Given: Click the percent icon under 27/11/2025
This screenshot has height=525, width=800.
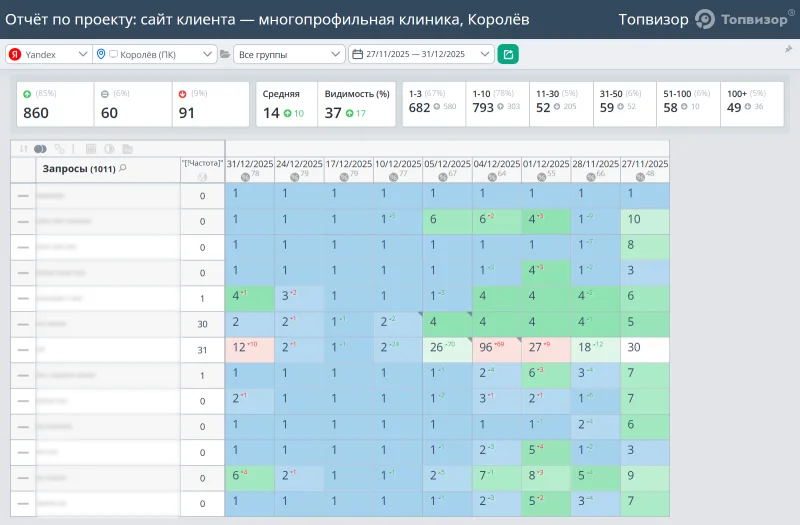Looking at the screenshot, I should [640, 177].
